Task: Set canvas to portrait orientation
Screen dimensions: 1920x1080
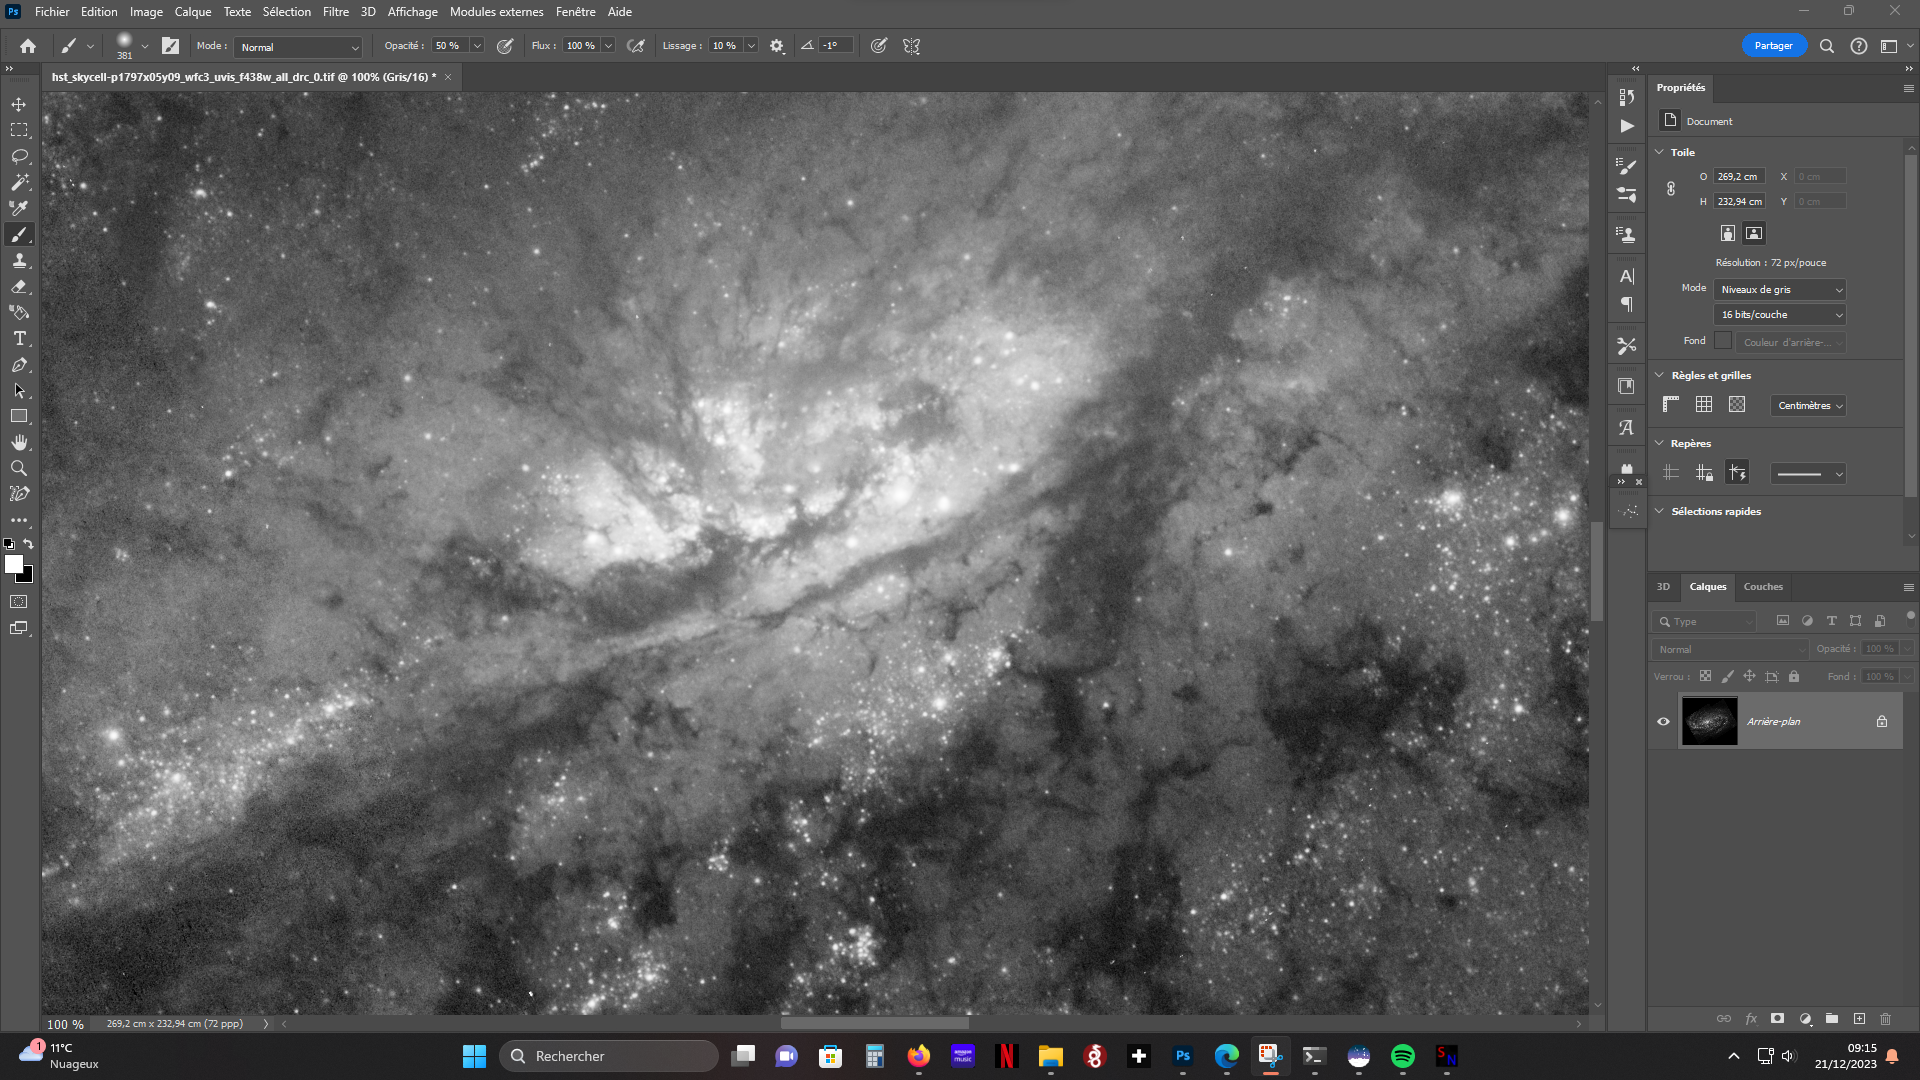Action: (1727, 233)
